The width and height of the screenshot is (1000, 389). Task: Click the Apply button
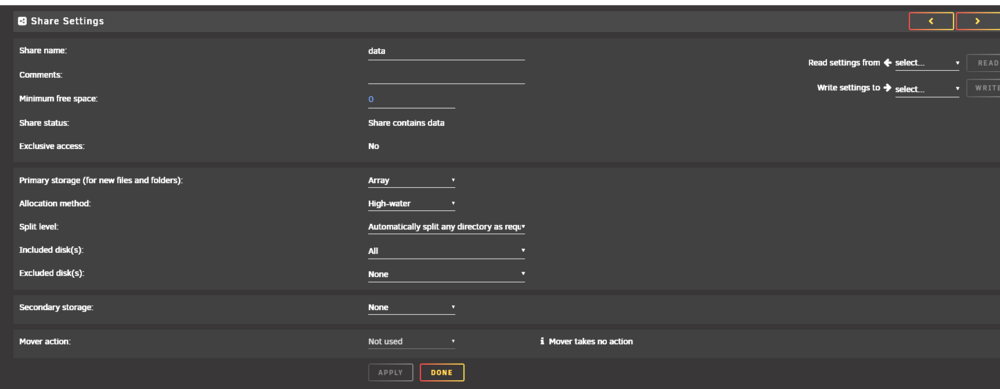(390, 372)
